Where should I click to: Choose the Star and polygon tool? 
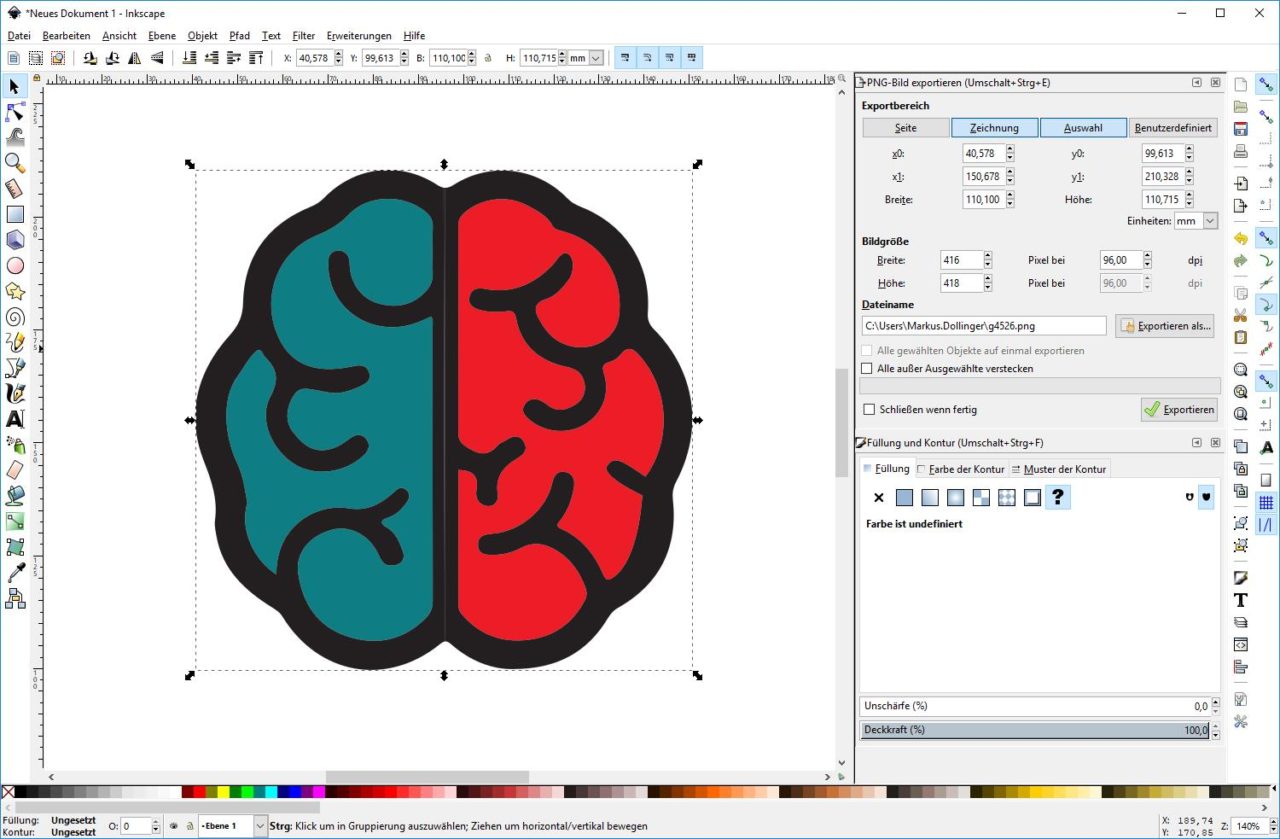15,291
